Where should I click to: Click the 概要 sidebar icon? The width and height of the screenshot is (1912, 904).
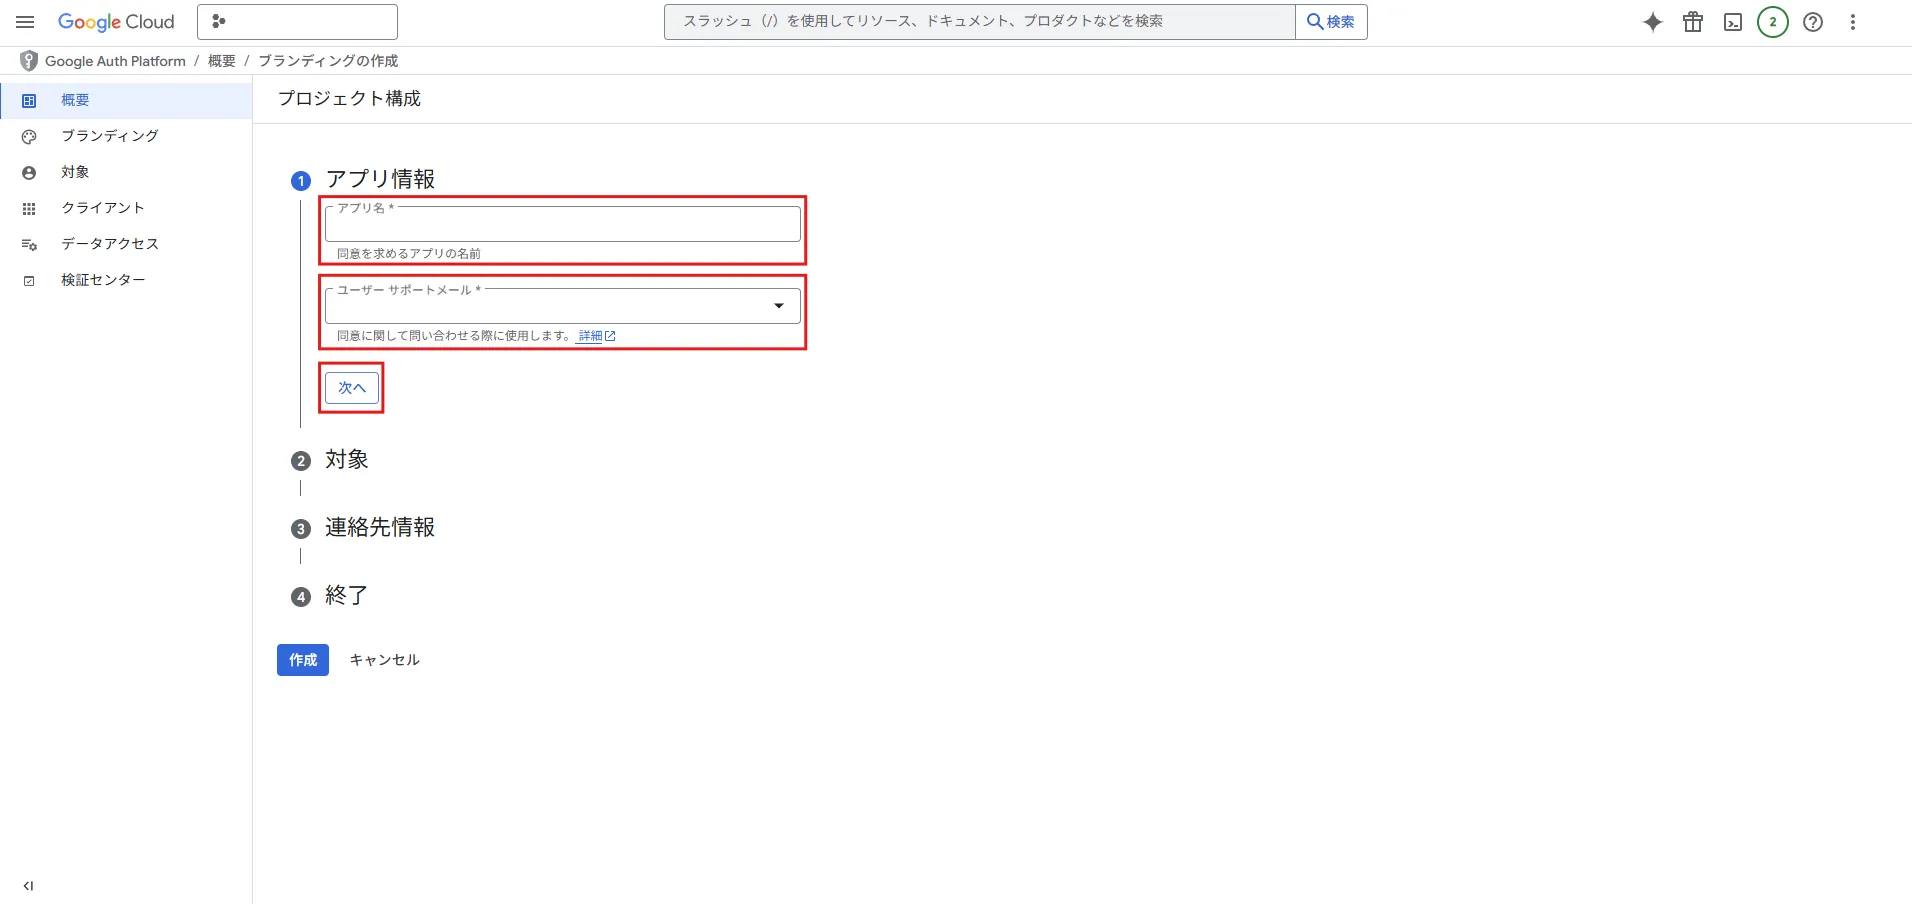coord(29,100)
